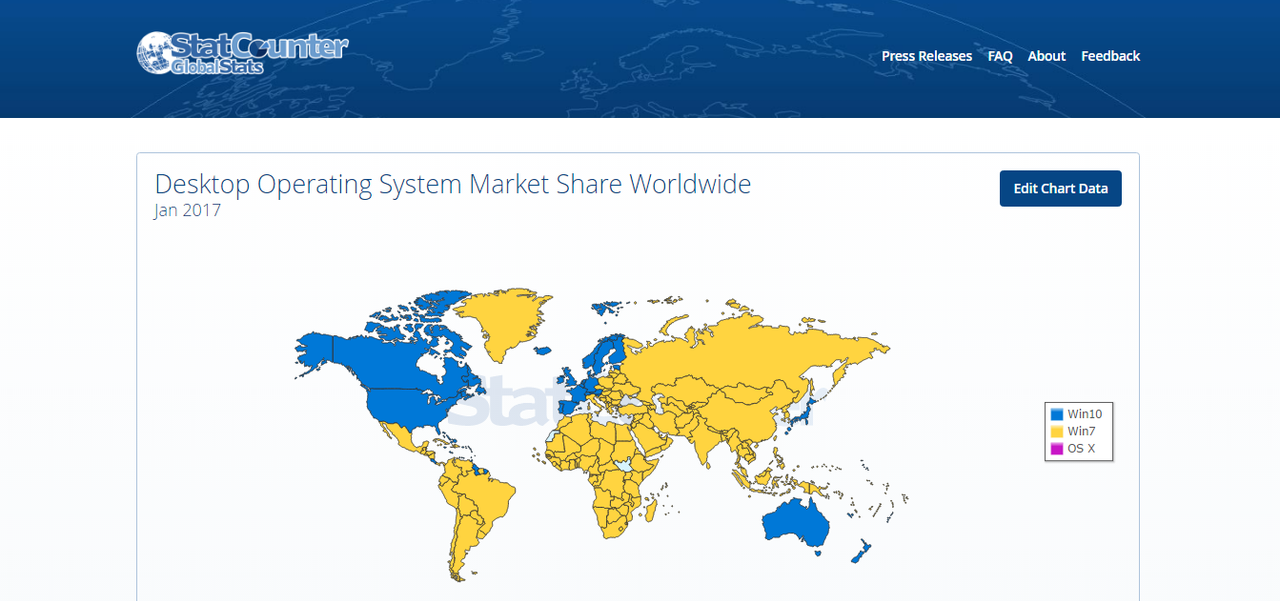Select the blue Win10 legend swatch

(1056, 414)
